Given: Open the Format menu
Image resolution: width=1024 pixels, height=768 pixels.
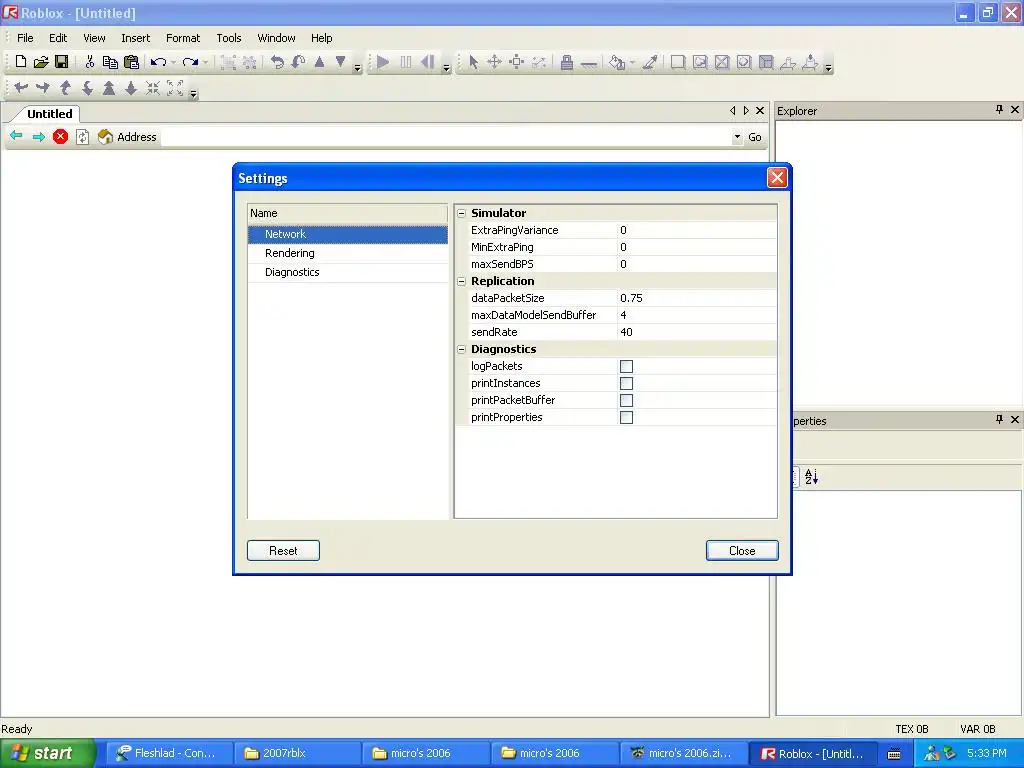Looking at the screenshot, I should tap(183, 38).
